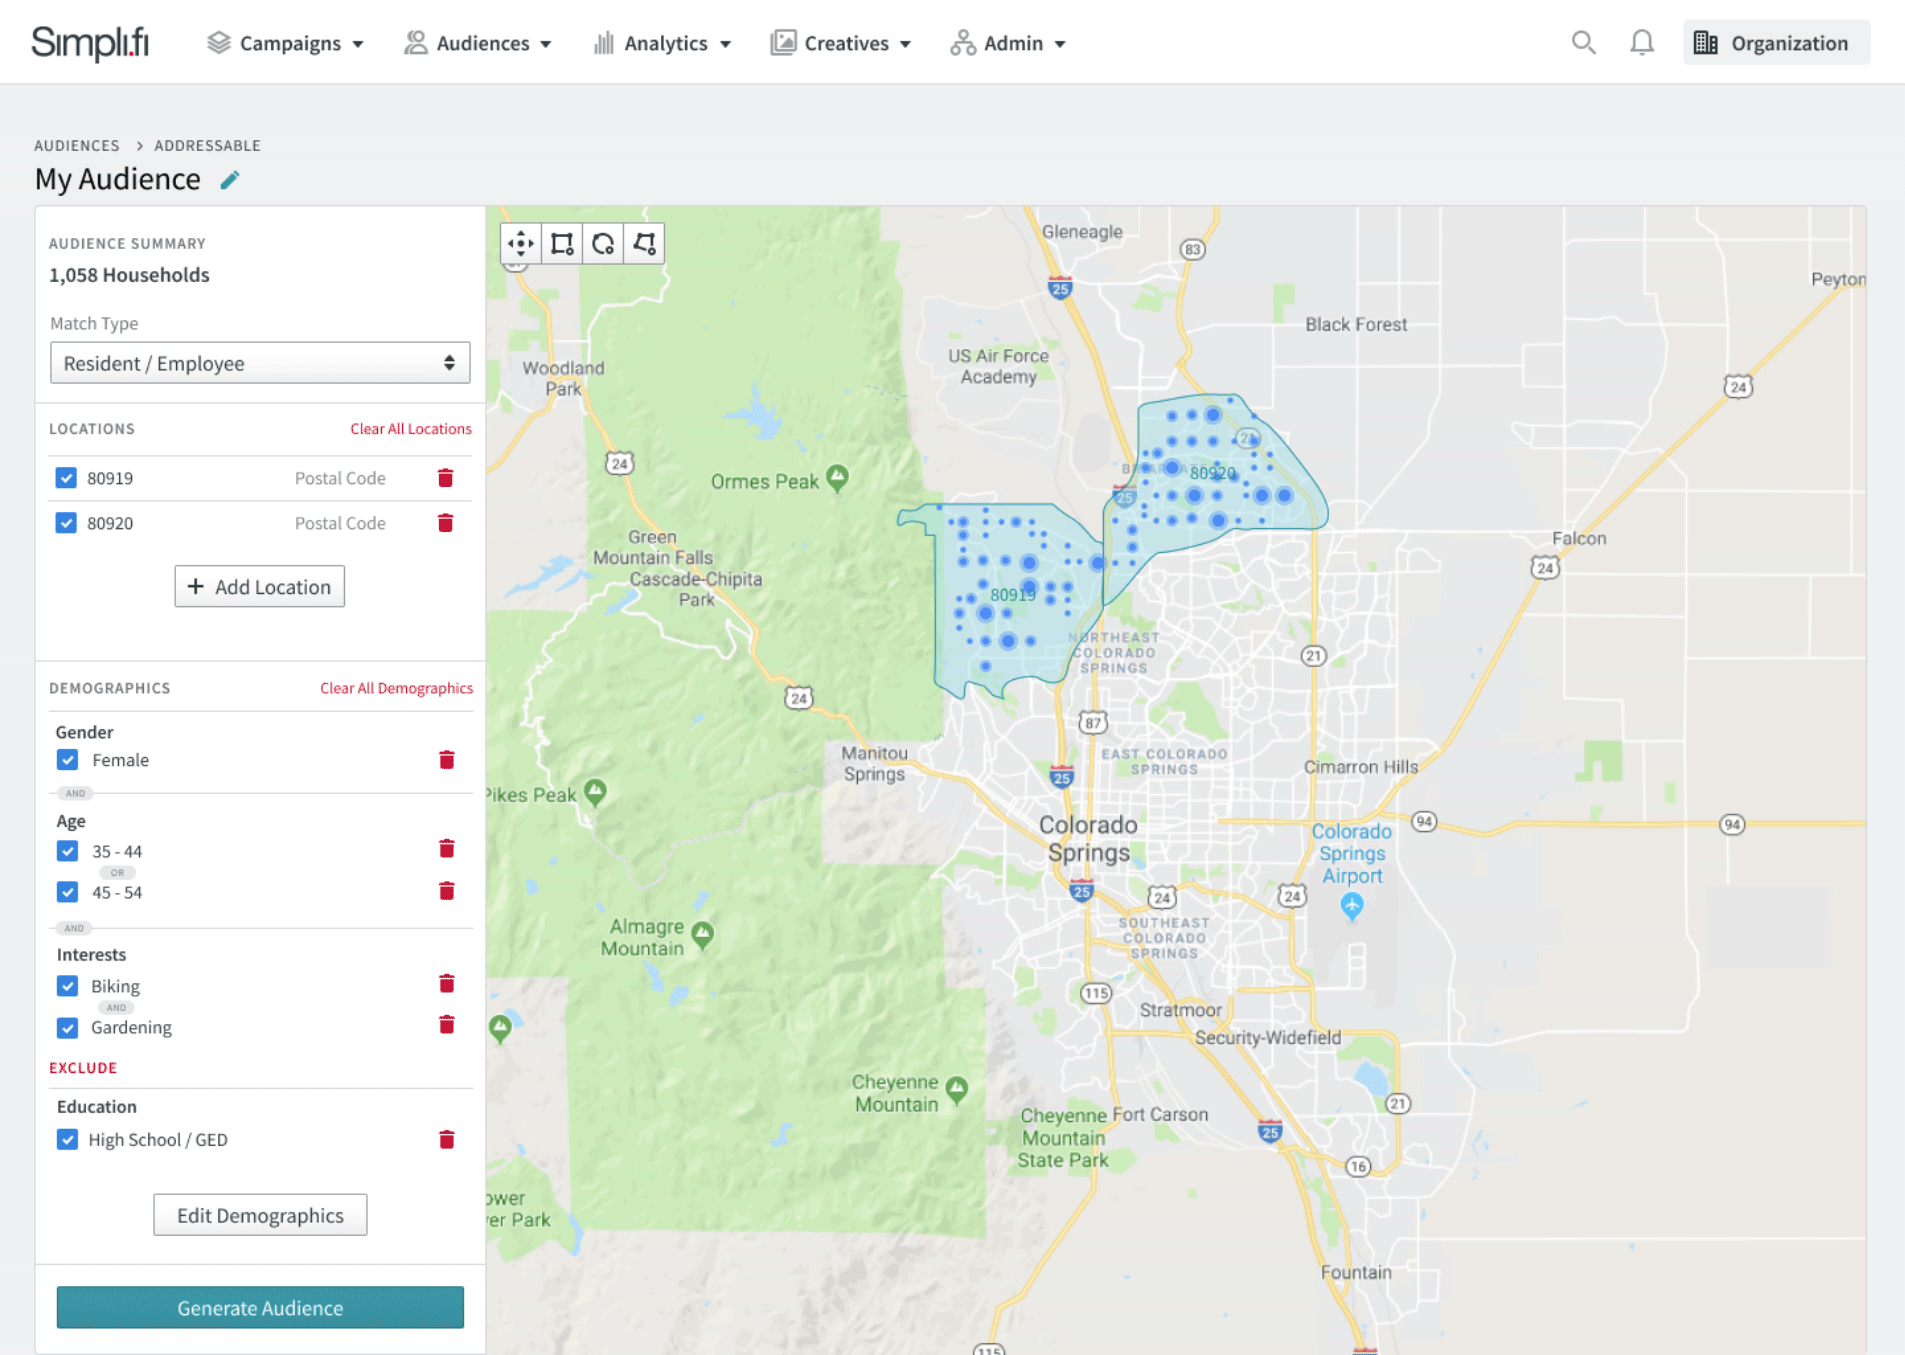This screenshot has width=1905, height=1355.
Task: Select the polygon draw tool
Action: tap(645, 244)
